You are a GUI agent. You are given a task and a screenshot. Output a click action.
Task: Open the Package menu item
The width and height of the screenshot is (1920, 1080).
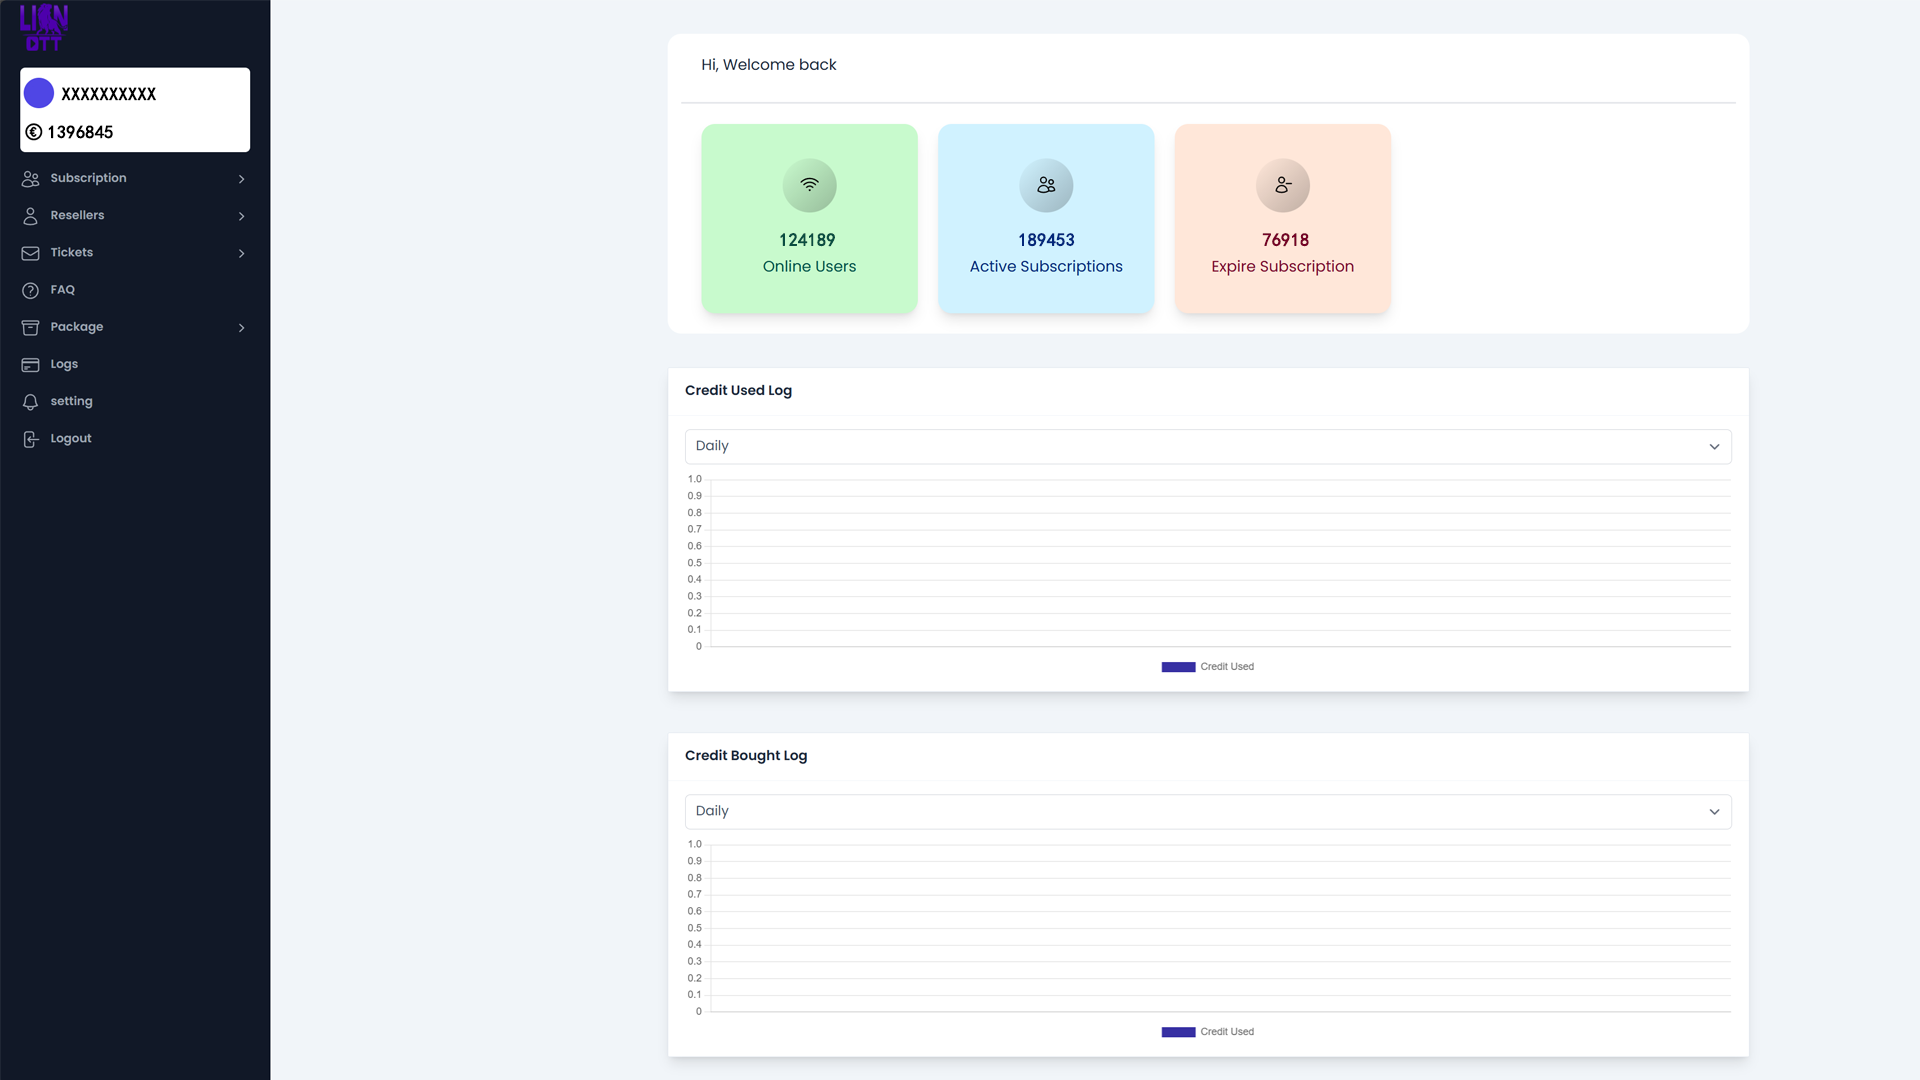(77, 327)
